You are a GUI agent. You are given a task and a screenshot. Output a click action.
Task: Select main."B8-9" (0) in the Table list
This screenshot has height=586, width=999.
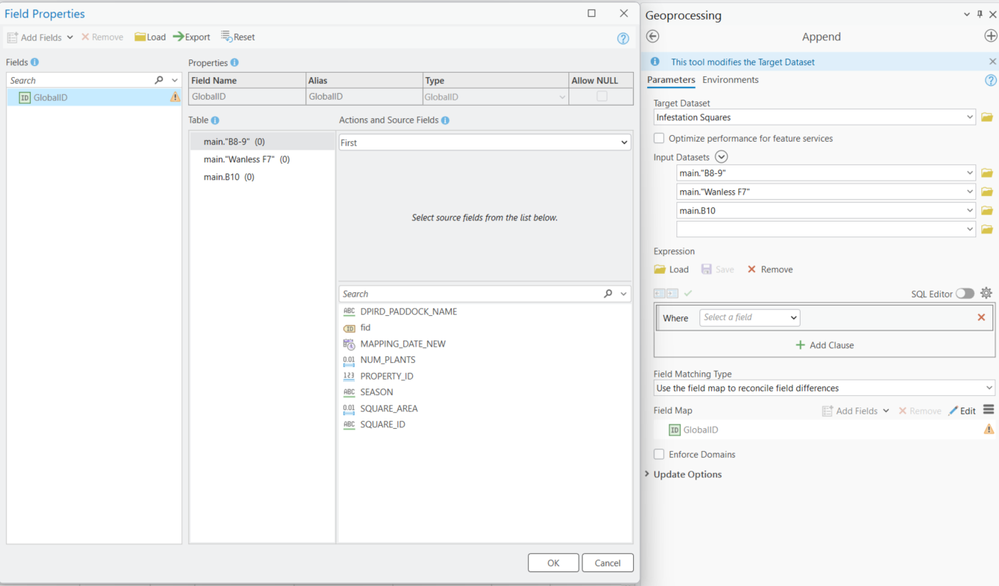[262, 141]
